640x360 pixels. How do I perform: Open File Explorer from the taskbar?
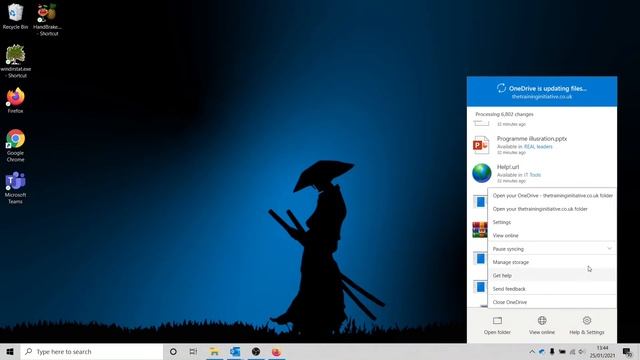pos(214,351)
